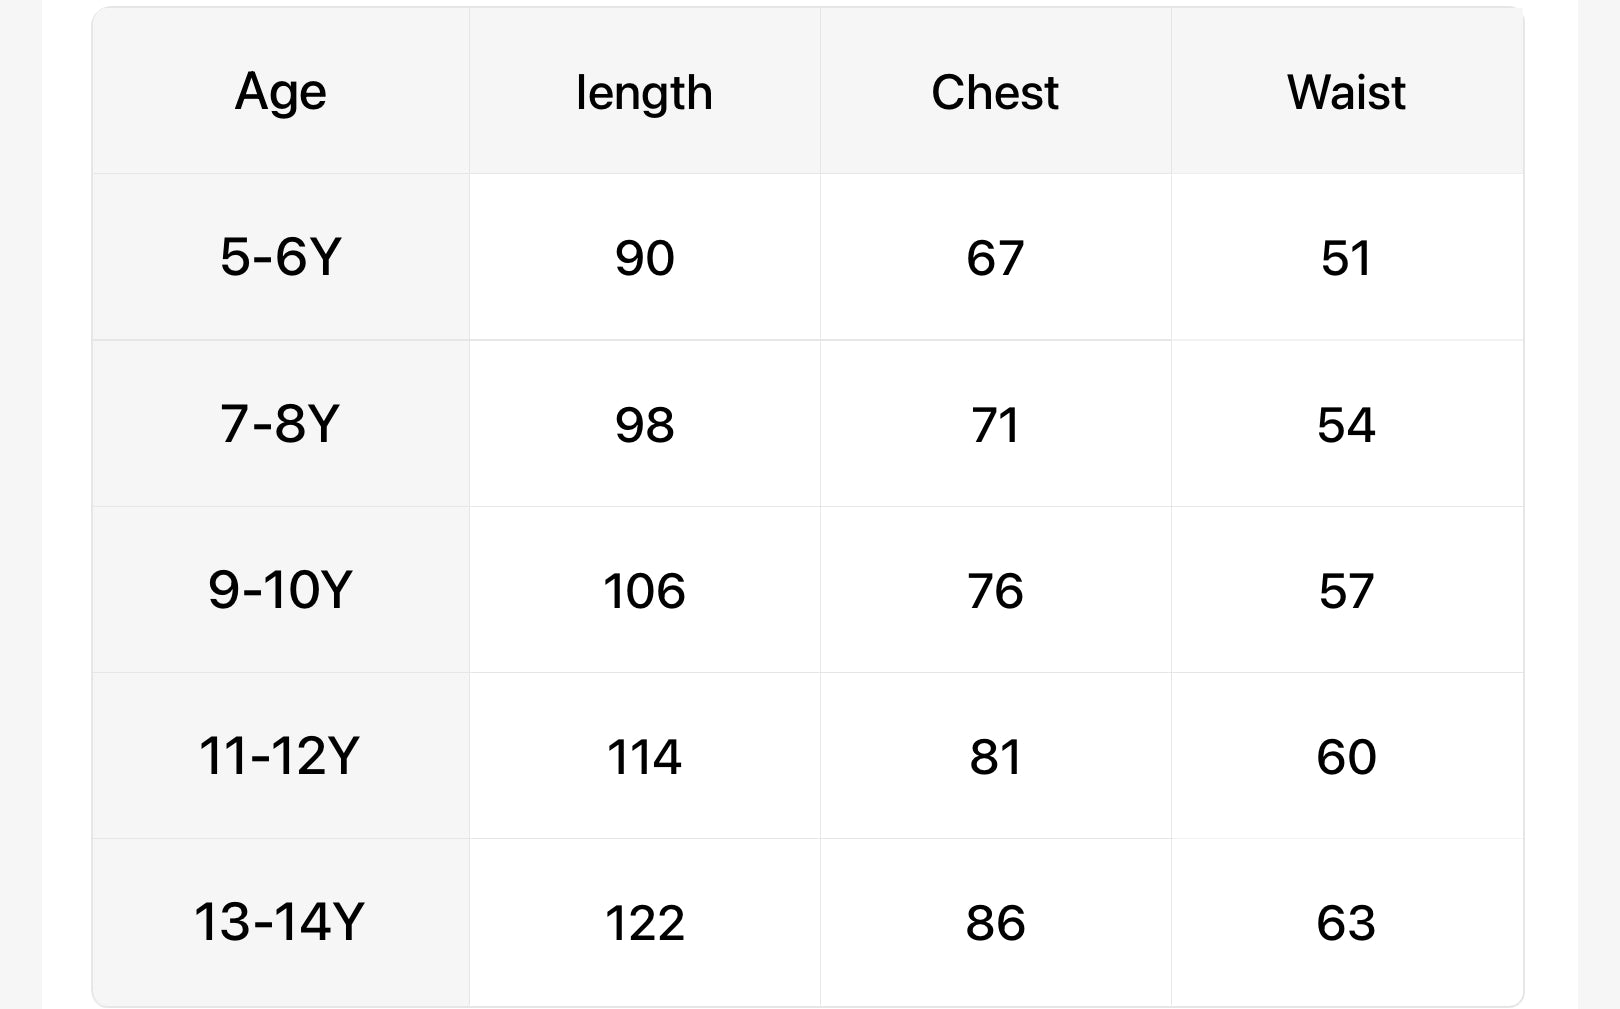The image size is (1620, 1009).
Task: Select chest value 81 in 11-12Y row
Action: point(995,757)
